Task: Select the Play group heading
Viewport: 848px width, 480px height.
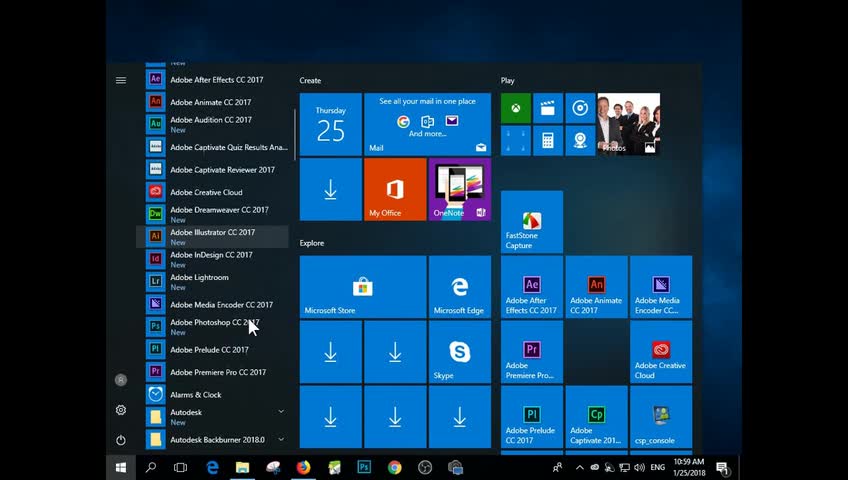Action: point(507,81)
